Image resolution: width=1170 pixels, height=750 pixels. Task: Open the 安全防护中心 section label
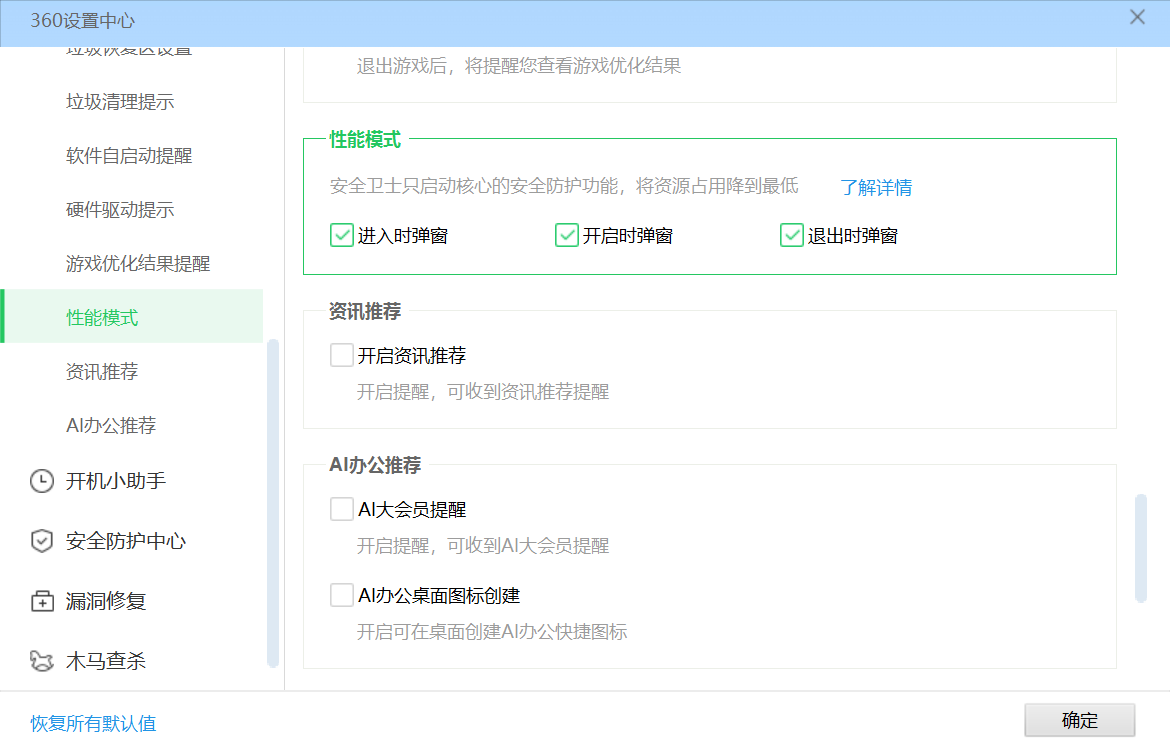click(x=126, y=541)
